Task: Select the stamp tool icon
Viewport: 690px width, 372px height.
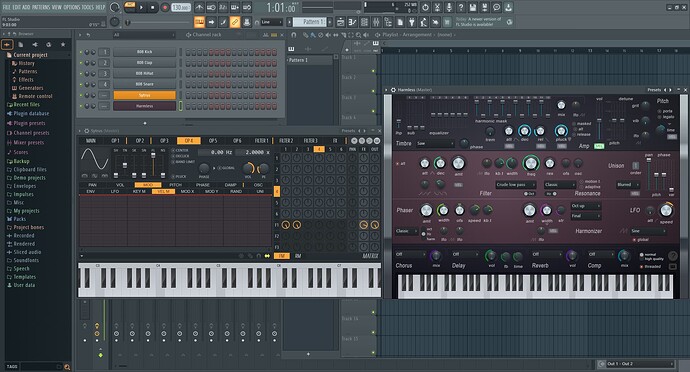Action: click(247, 22)
